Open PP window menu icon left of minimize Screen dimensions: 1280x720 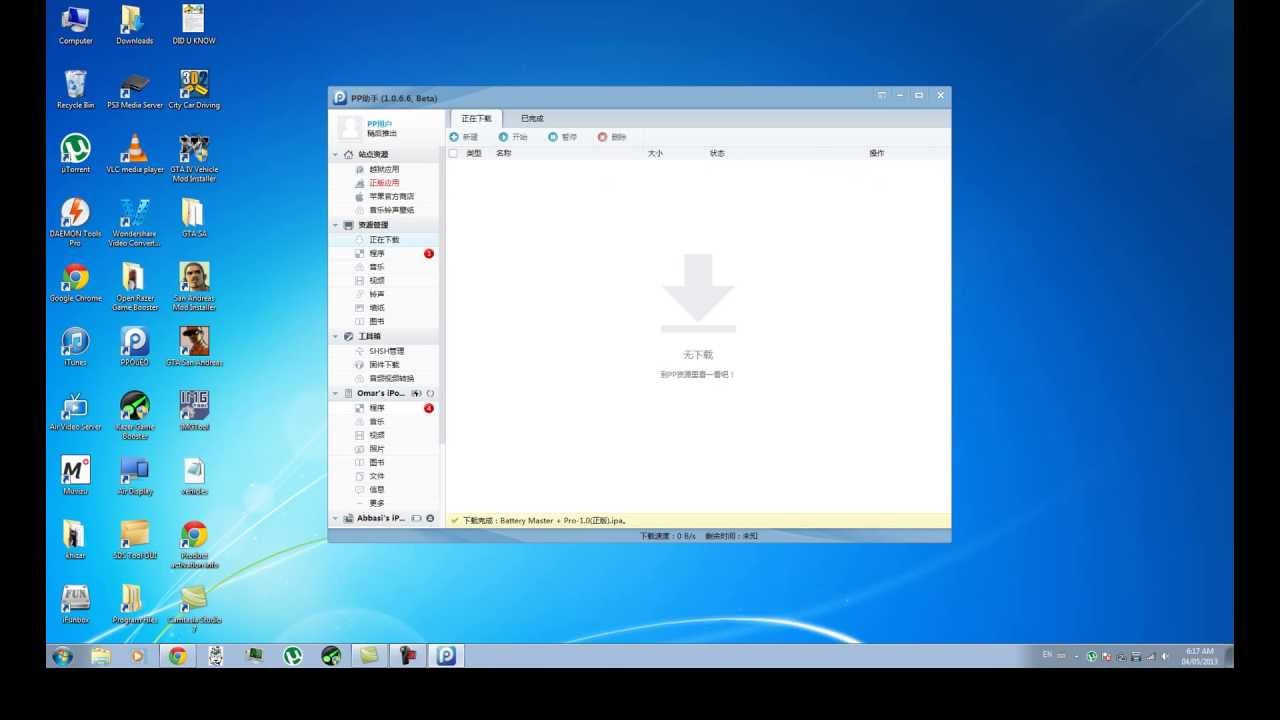[x=882, y=95]
